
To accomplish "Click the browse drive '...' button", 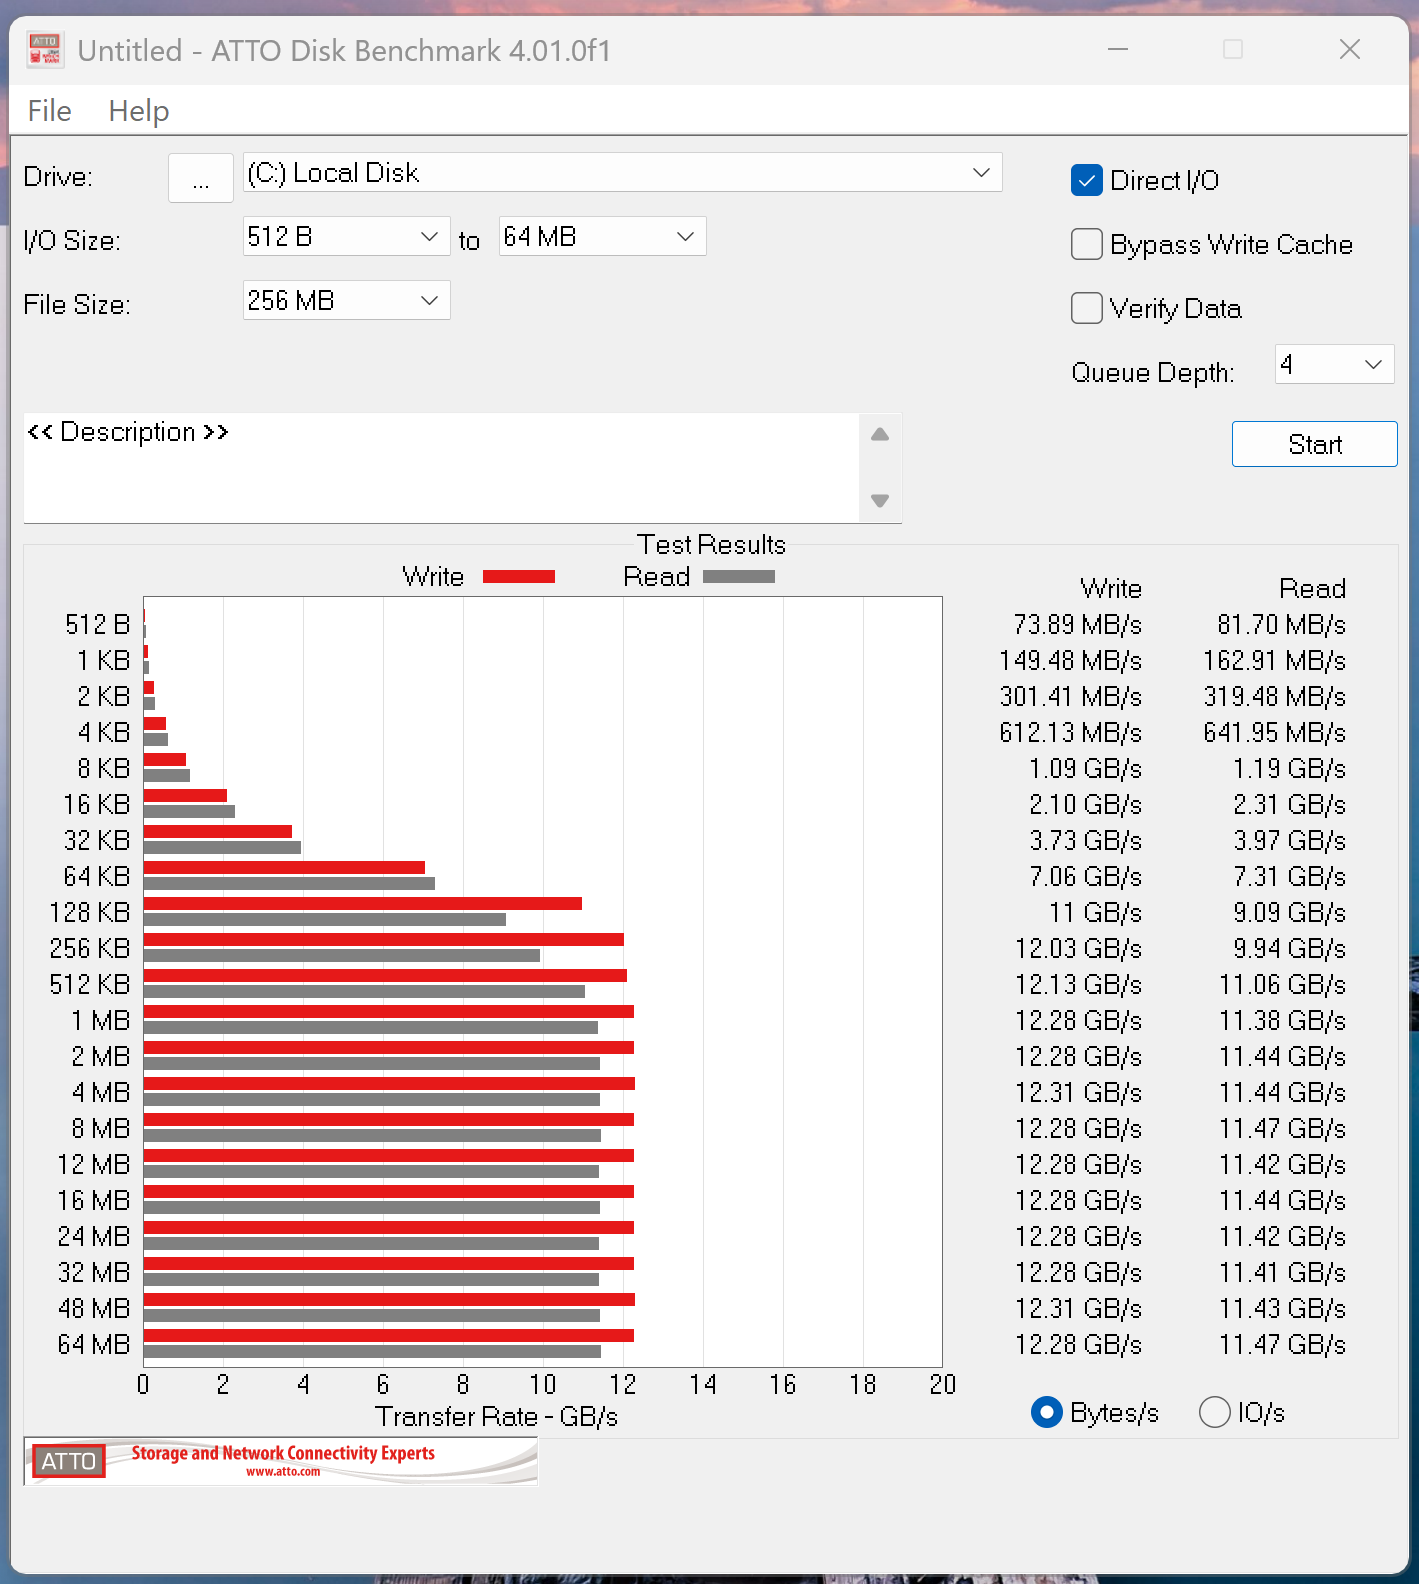I will pos(201,178).
